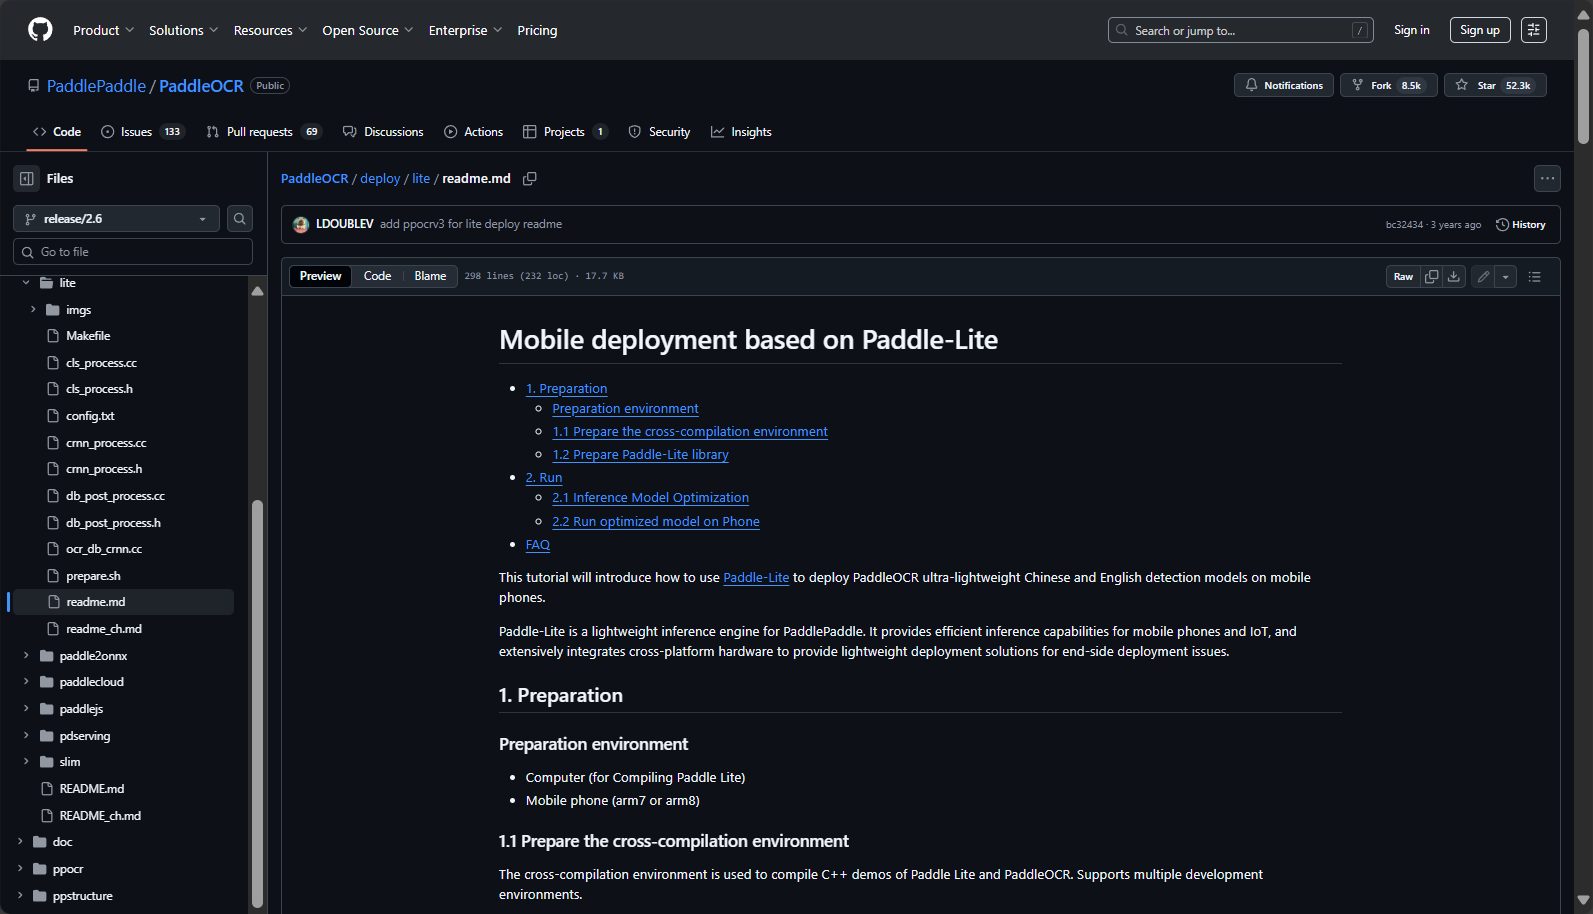Fork the PaddleOCR repository
Viewport: 1593px width, 914px height.
pos(1388,86)
